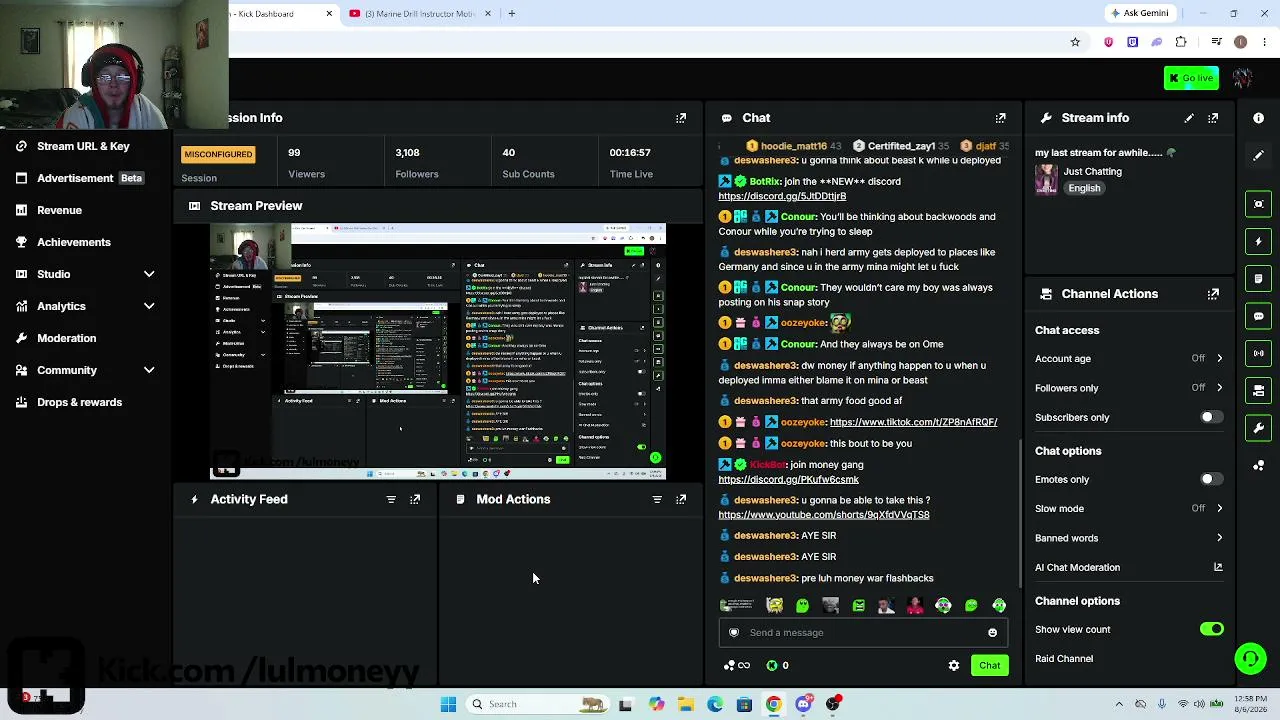Open Ask Gemini button
Image resolution: width=1280 pixels, height=720 pixels.
tap(1139, 14)
